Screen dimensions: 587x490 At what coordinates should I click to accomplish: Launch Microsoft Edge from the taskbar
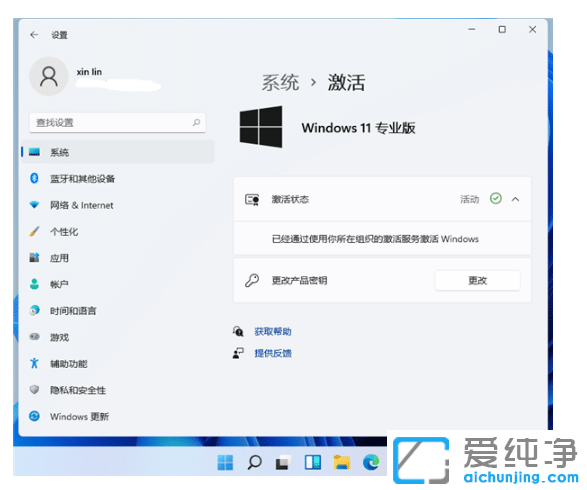click(x=371, y=463)
